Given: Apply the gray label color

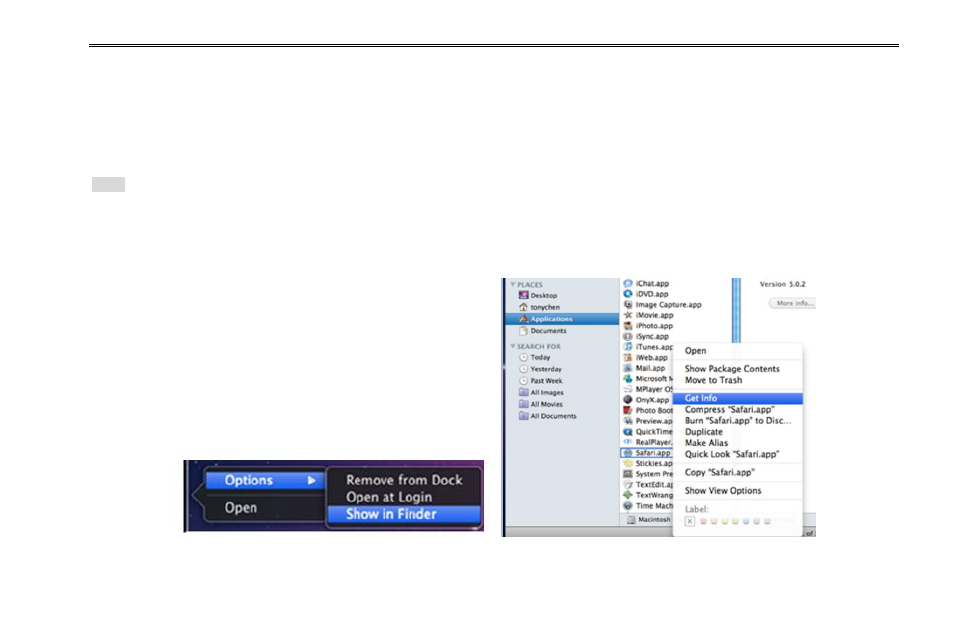Looking at the screenshot, I should pyautogui.click(x=767, y=521).
